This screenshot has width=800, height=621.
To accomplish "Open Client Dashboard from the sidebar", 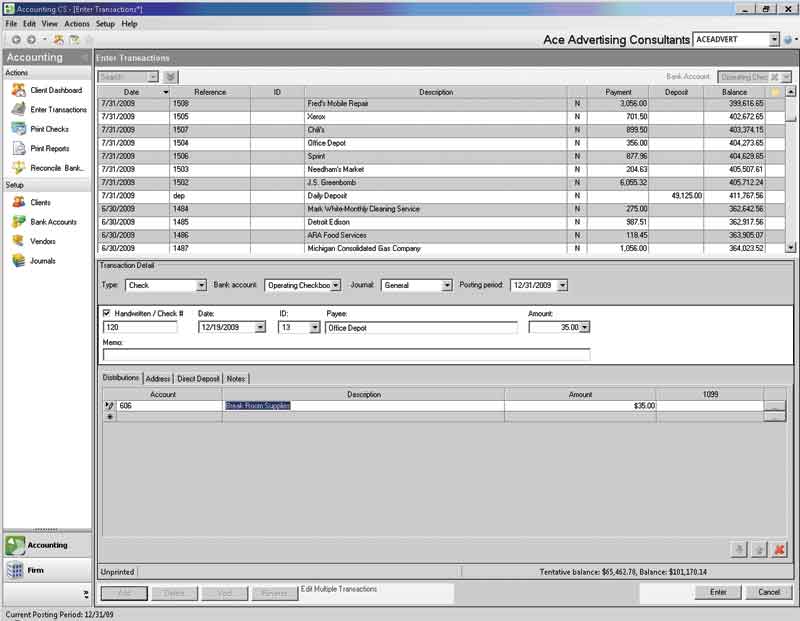I will pos(56,90).
